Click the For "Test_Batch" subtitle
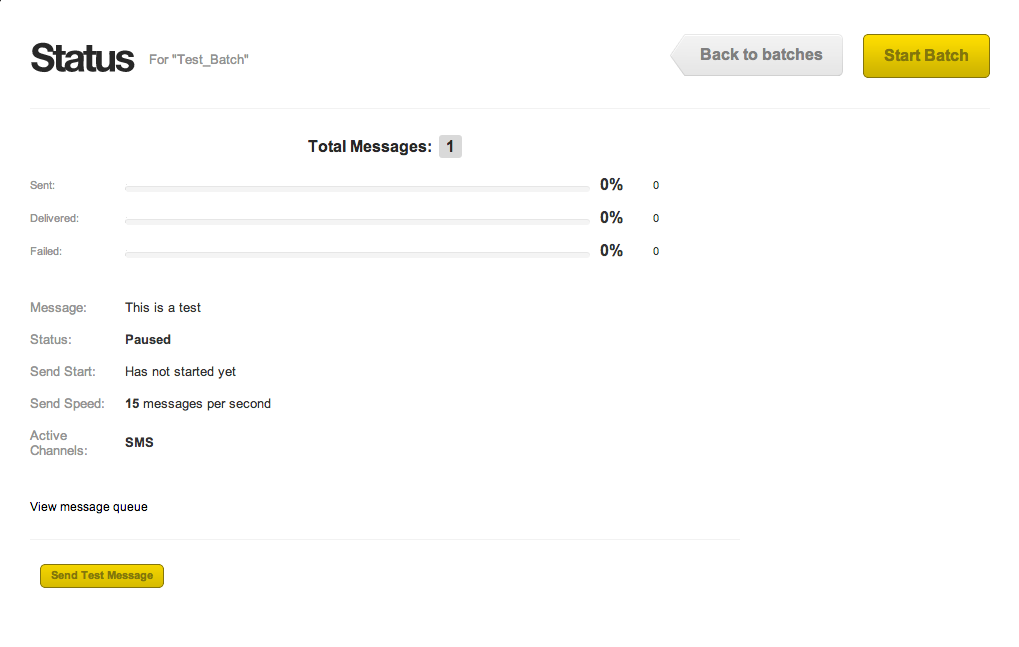This screenshot has width=1019, height=647. [199, 60]
